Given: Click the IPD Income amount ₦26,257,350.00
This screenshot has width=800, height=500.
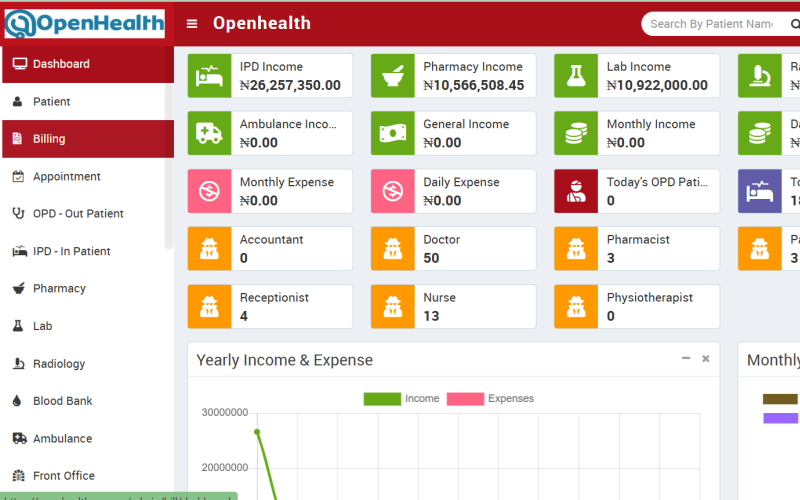Looking at the screenshot, I should [290, 85].
